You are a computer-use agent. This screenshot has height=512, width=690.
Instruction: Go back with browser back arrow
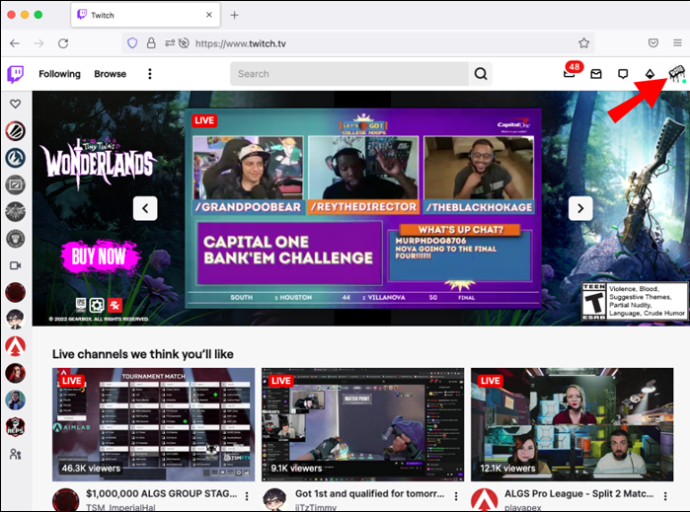click(15, 43)
